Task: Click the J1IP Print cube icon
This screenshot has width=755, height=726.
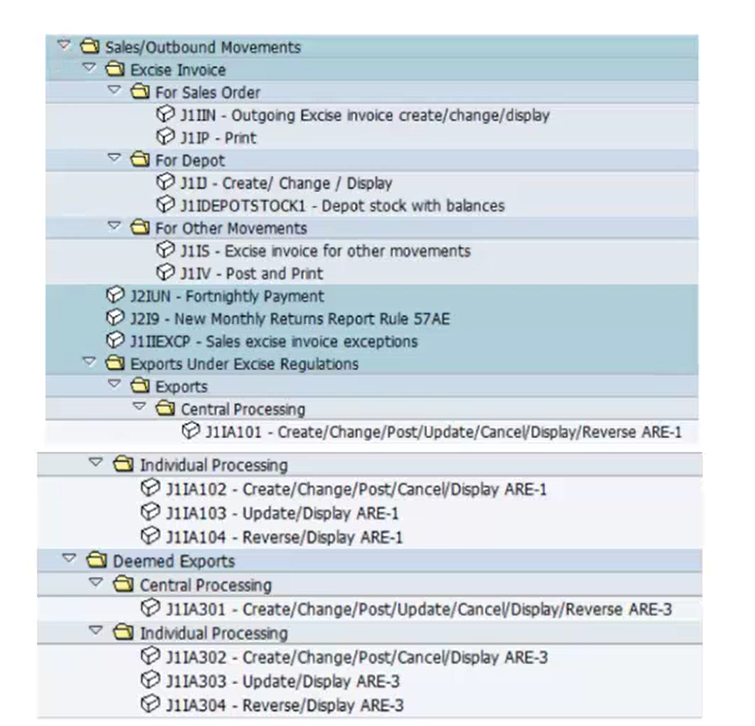Action: [165, 137]
